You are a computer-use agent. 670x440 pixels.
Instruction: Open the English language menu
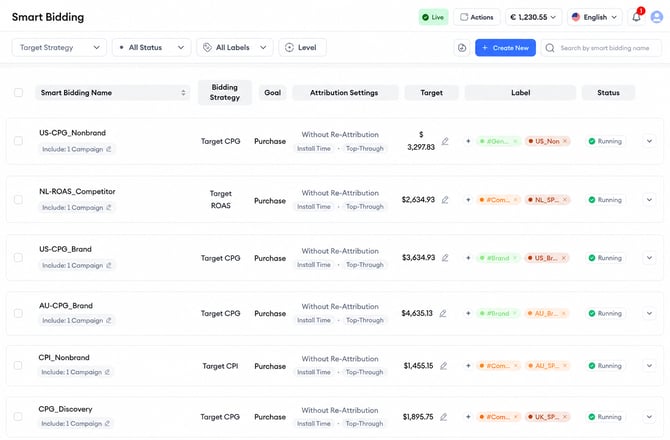click(595, 17)
